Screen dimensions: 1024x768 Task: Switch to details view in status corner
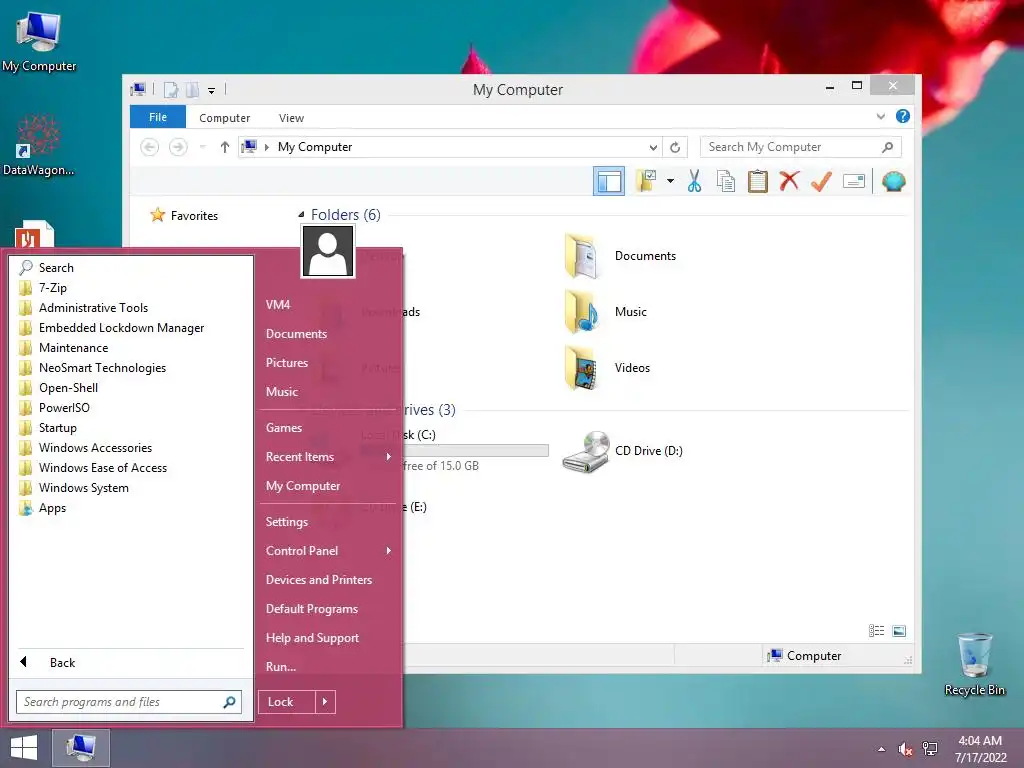click(x=876, y=631)
